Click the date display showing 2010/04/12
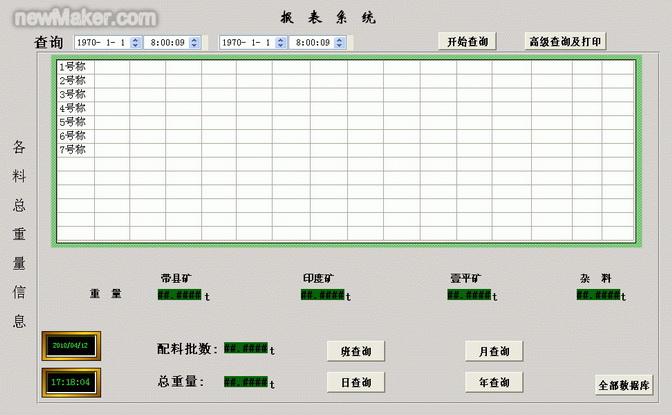672x415 pixels. tap(71, 346)
